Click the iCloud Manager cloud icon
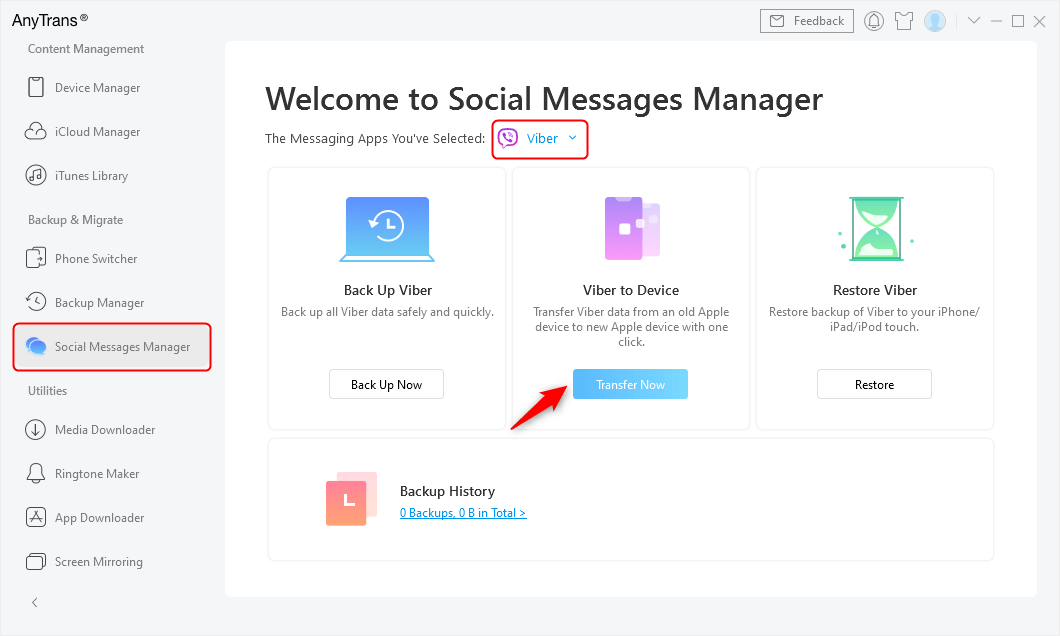Viewport: 1060px width, 636px height. [x=36, y=131]
